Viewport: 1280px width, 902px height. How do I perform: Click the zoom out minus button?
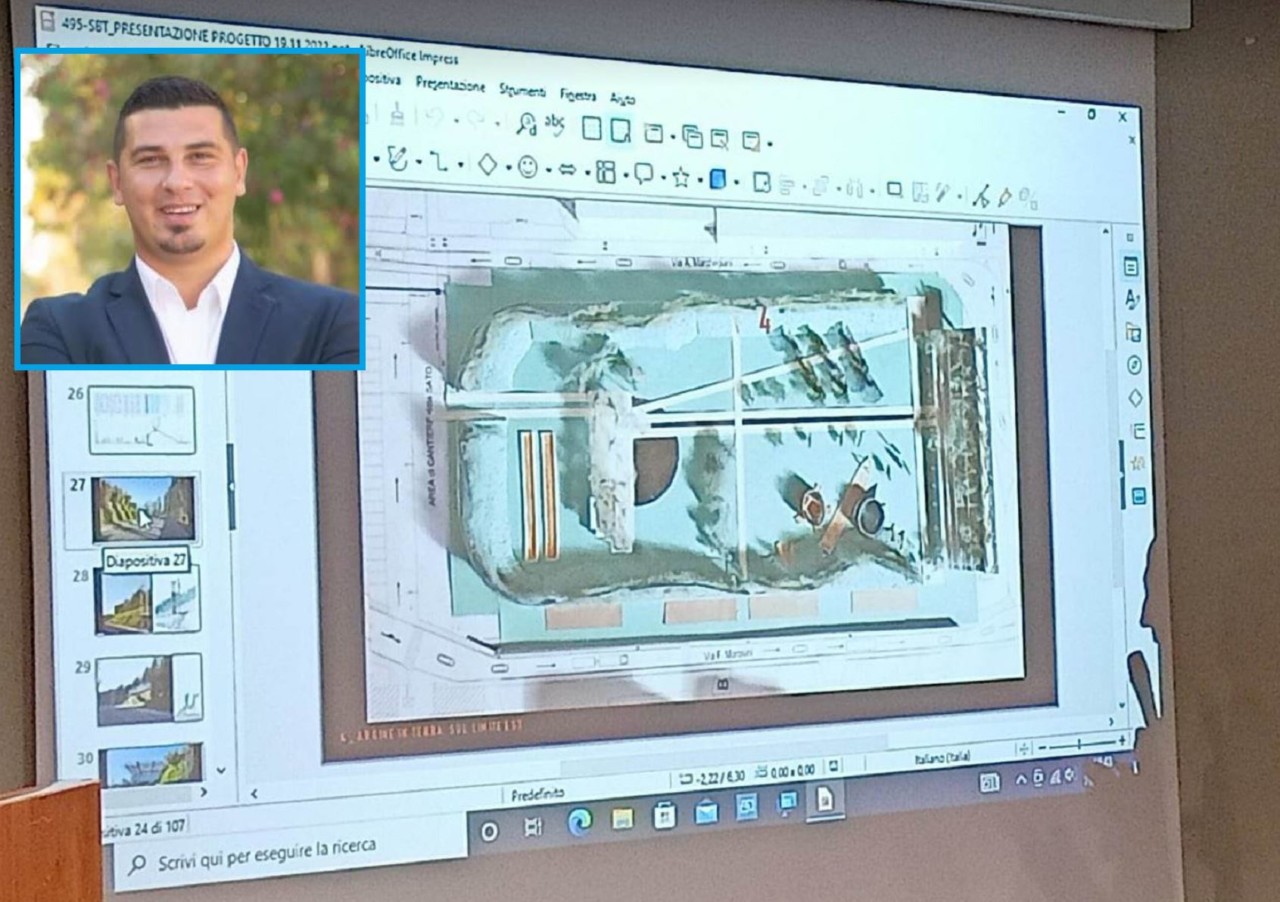coord(1041,747)
